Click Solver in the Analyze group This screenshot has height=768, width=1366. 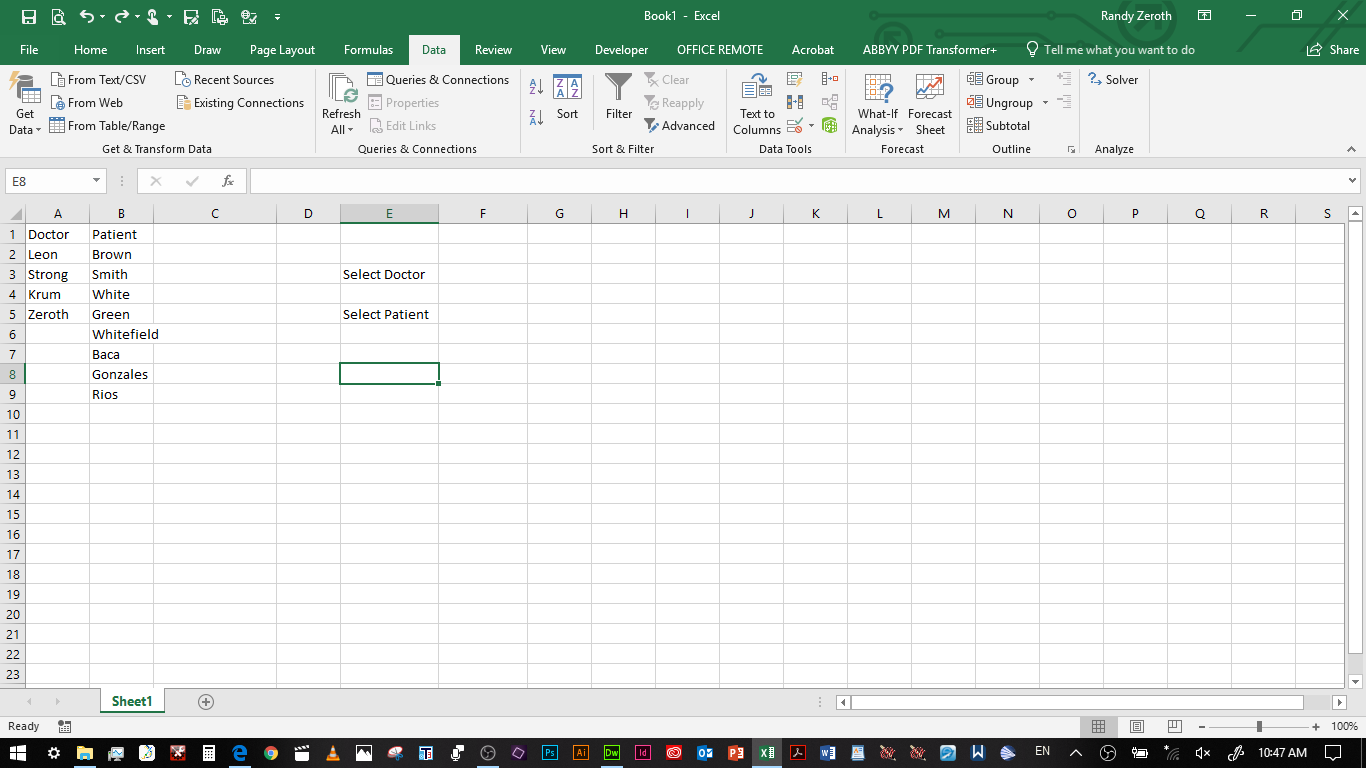tap(1113, 79)
